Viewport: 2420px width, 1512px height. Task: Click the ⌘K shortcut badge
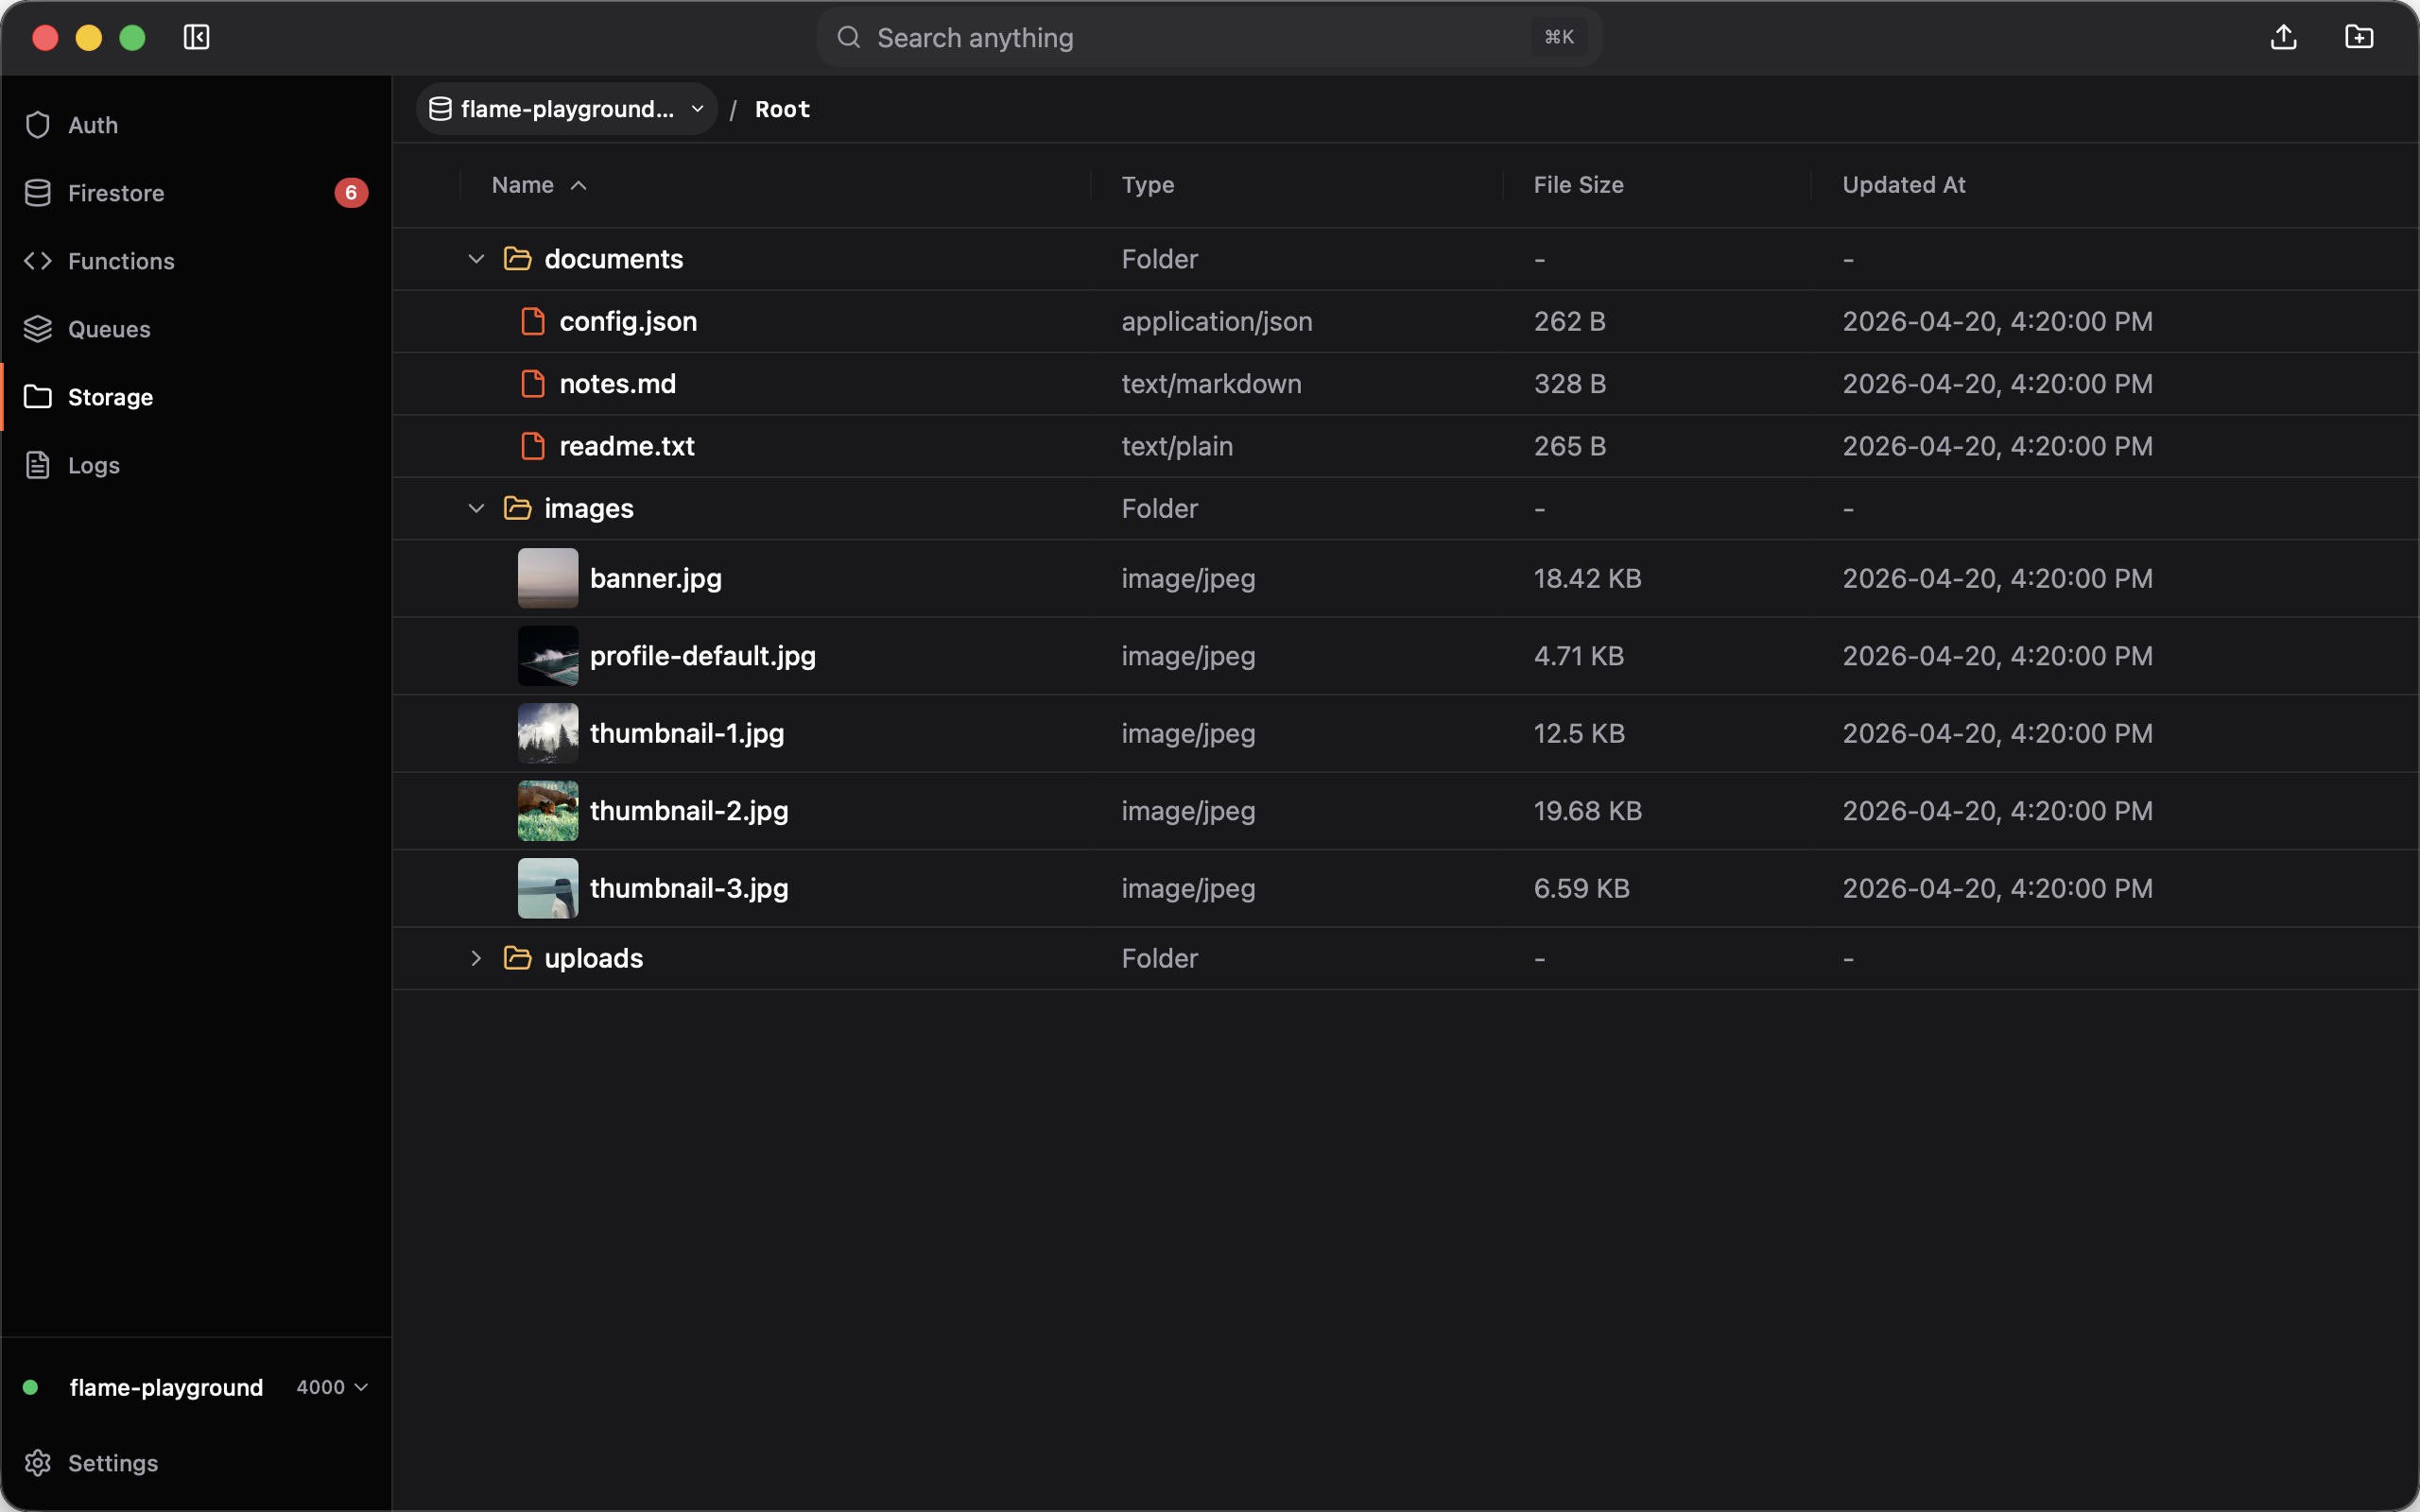1558,38
